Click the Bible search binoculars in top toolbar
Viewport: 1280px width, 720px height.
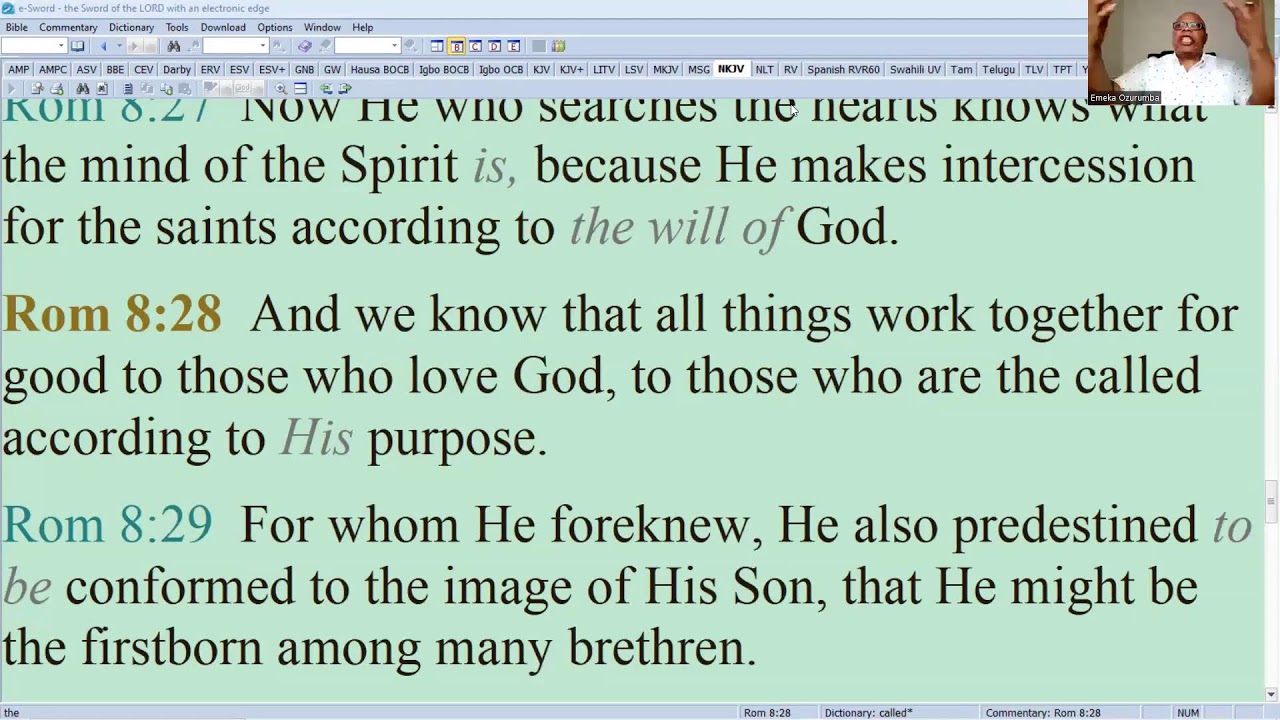click(x=174, y=46)
